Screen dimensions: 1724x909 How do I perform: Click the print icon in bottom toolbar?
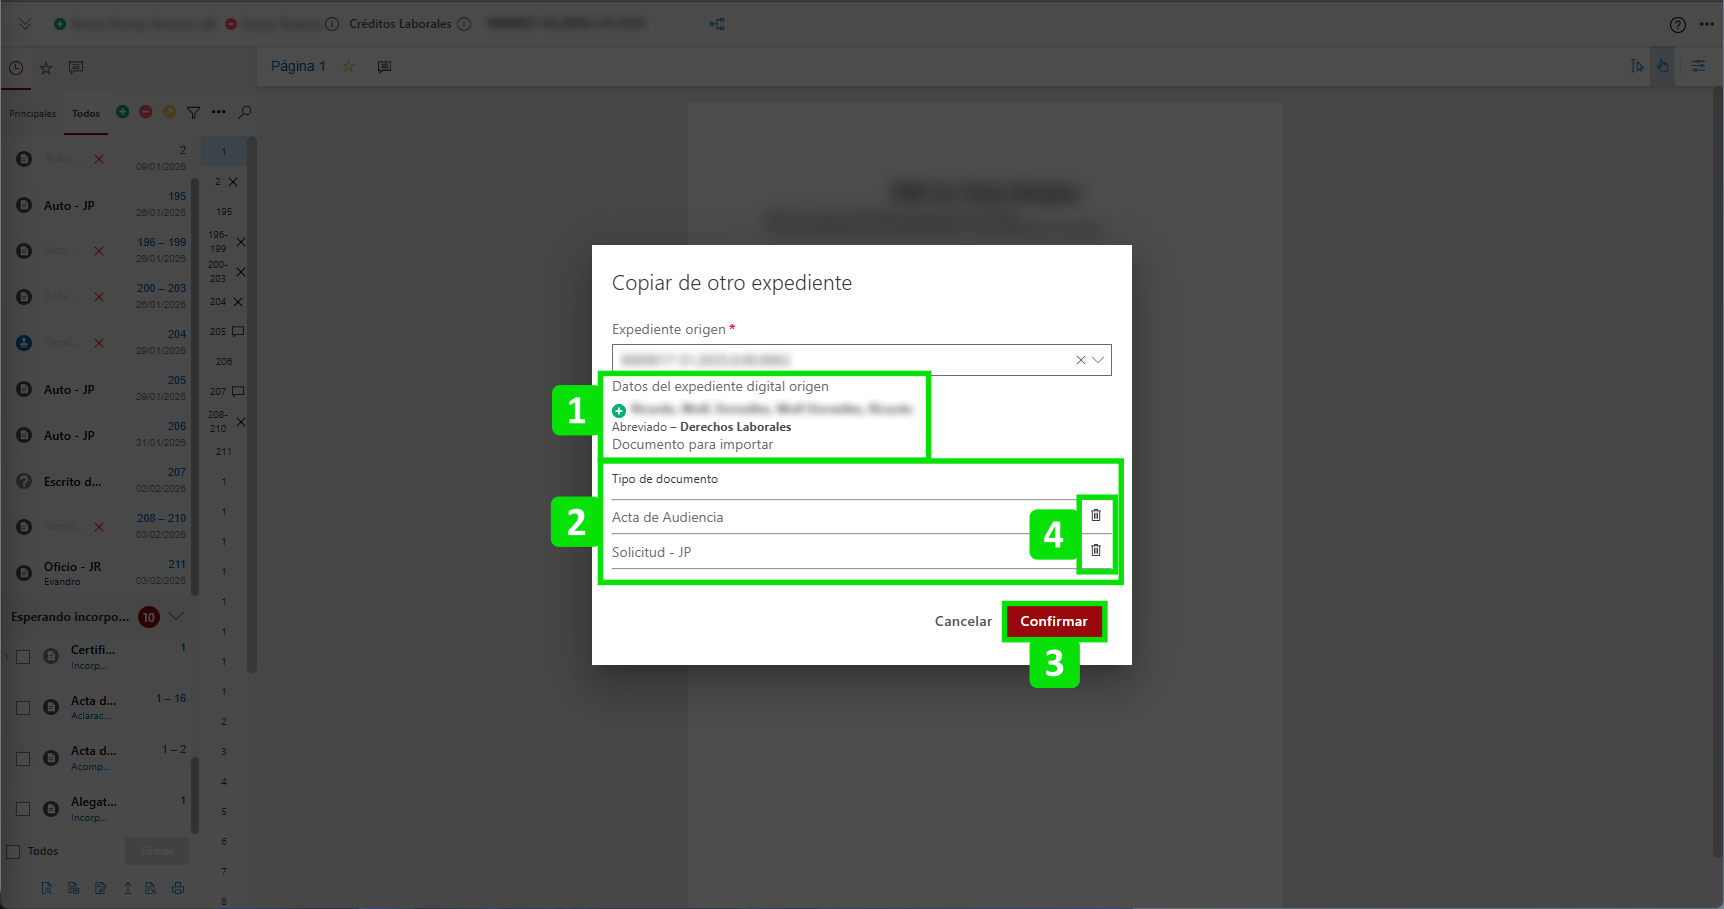(x=178, y=888)
